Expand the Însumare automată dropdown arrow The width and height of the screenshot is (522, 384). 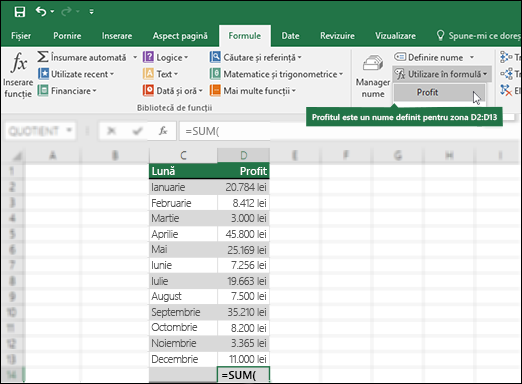[135, 57]
